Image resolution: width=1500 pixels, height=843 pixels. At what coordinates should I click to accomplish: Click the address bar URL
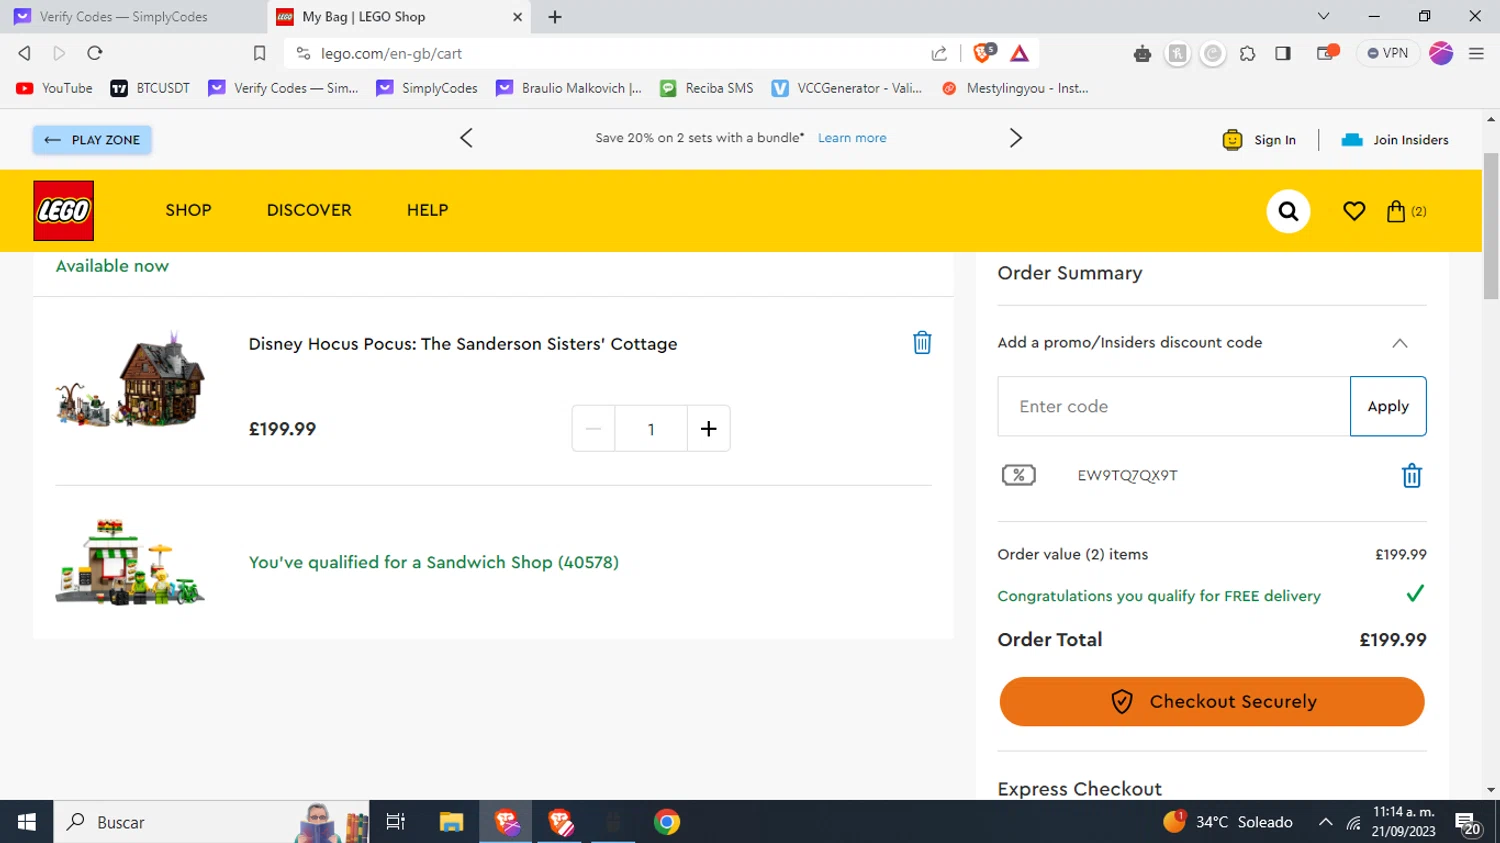point(391,54)
